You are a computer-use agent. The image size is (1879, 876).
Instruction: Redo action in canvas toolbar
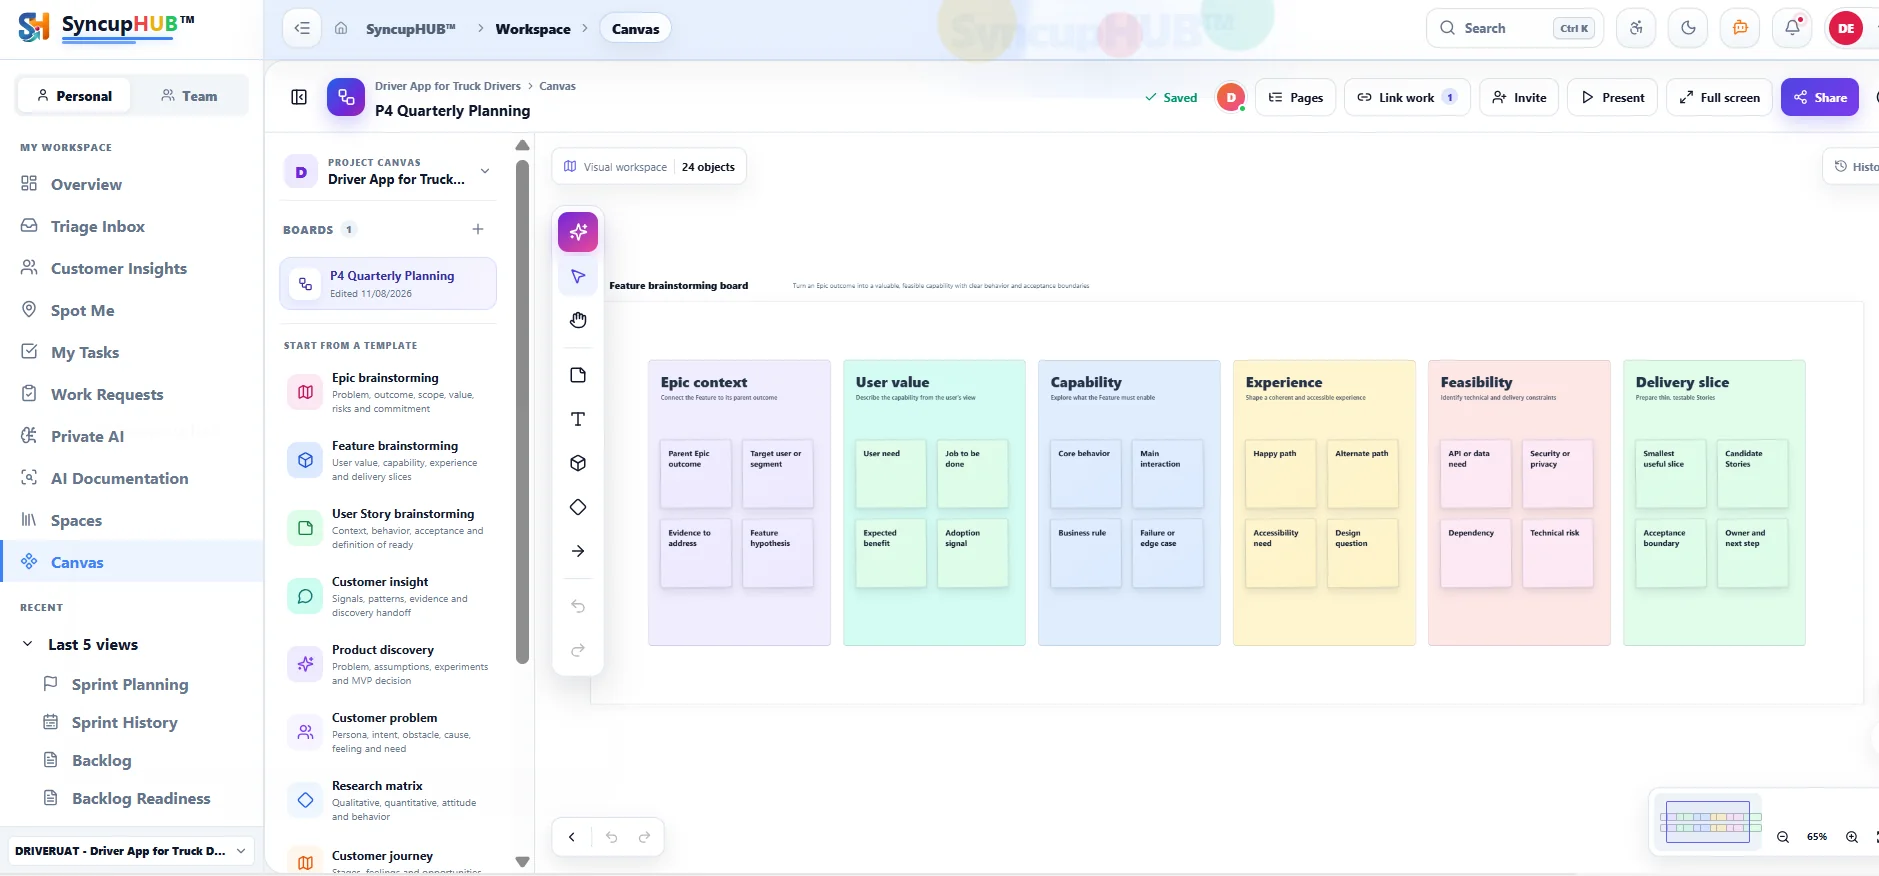(578, 650)
